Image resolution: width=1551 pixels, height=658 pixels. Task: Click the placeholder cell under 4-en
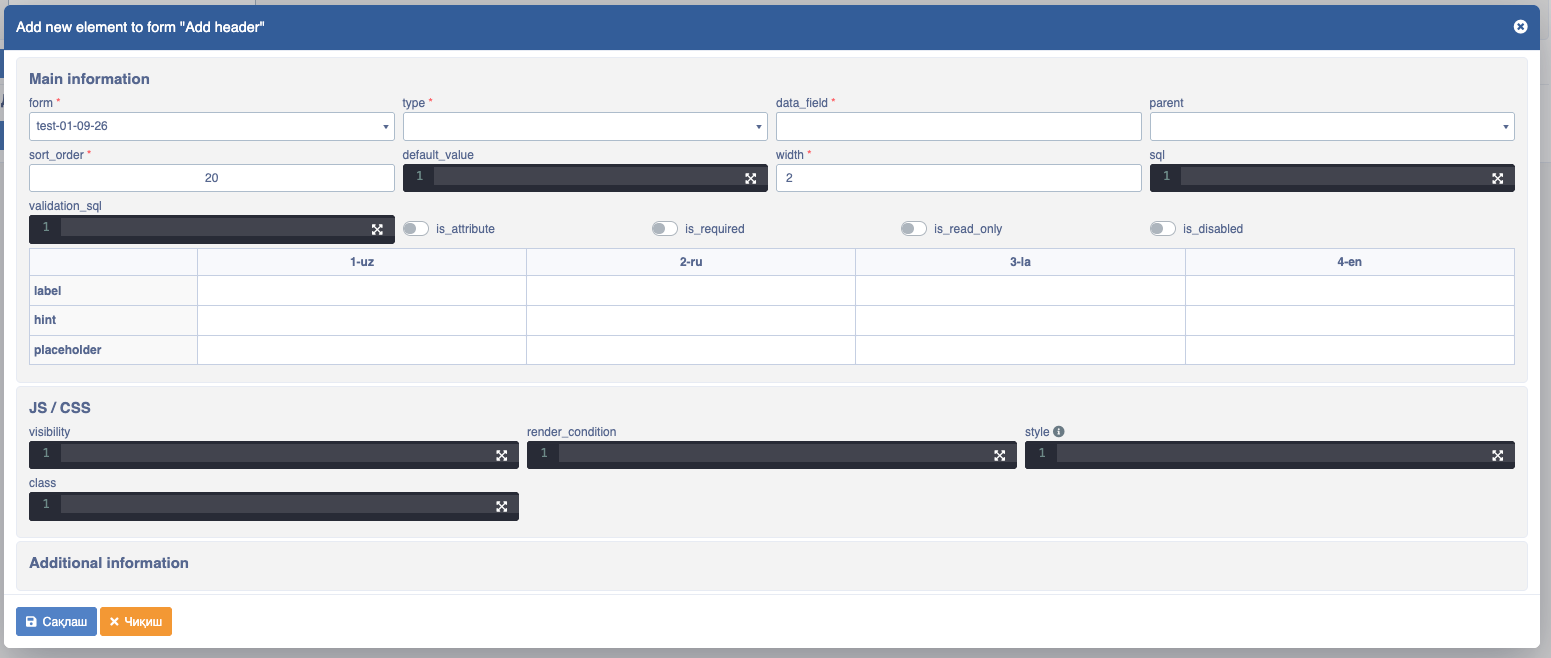click(x=1350, y=350)
